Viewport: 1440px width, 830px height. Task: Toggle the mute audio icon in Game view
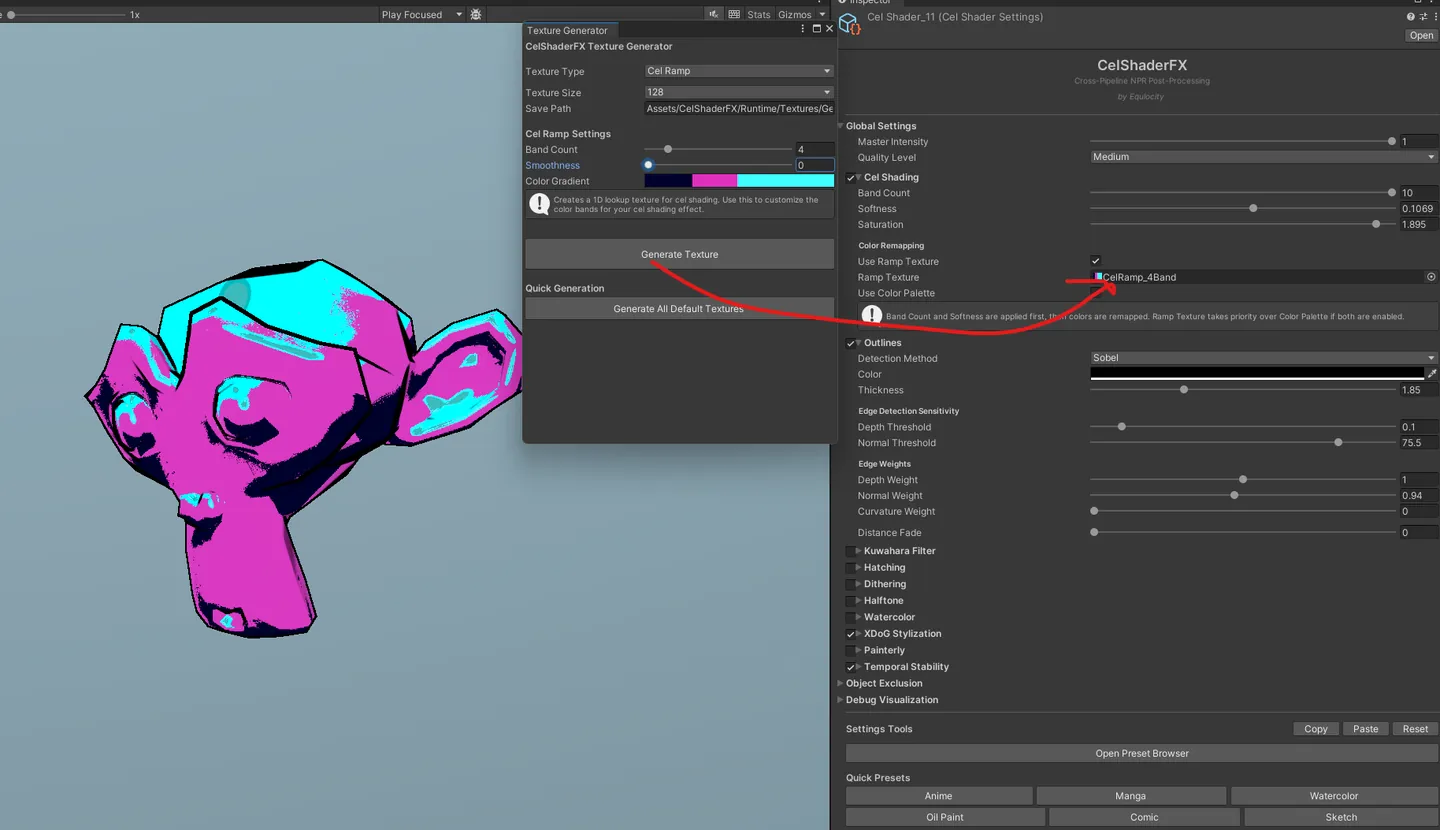[714, 14]
